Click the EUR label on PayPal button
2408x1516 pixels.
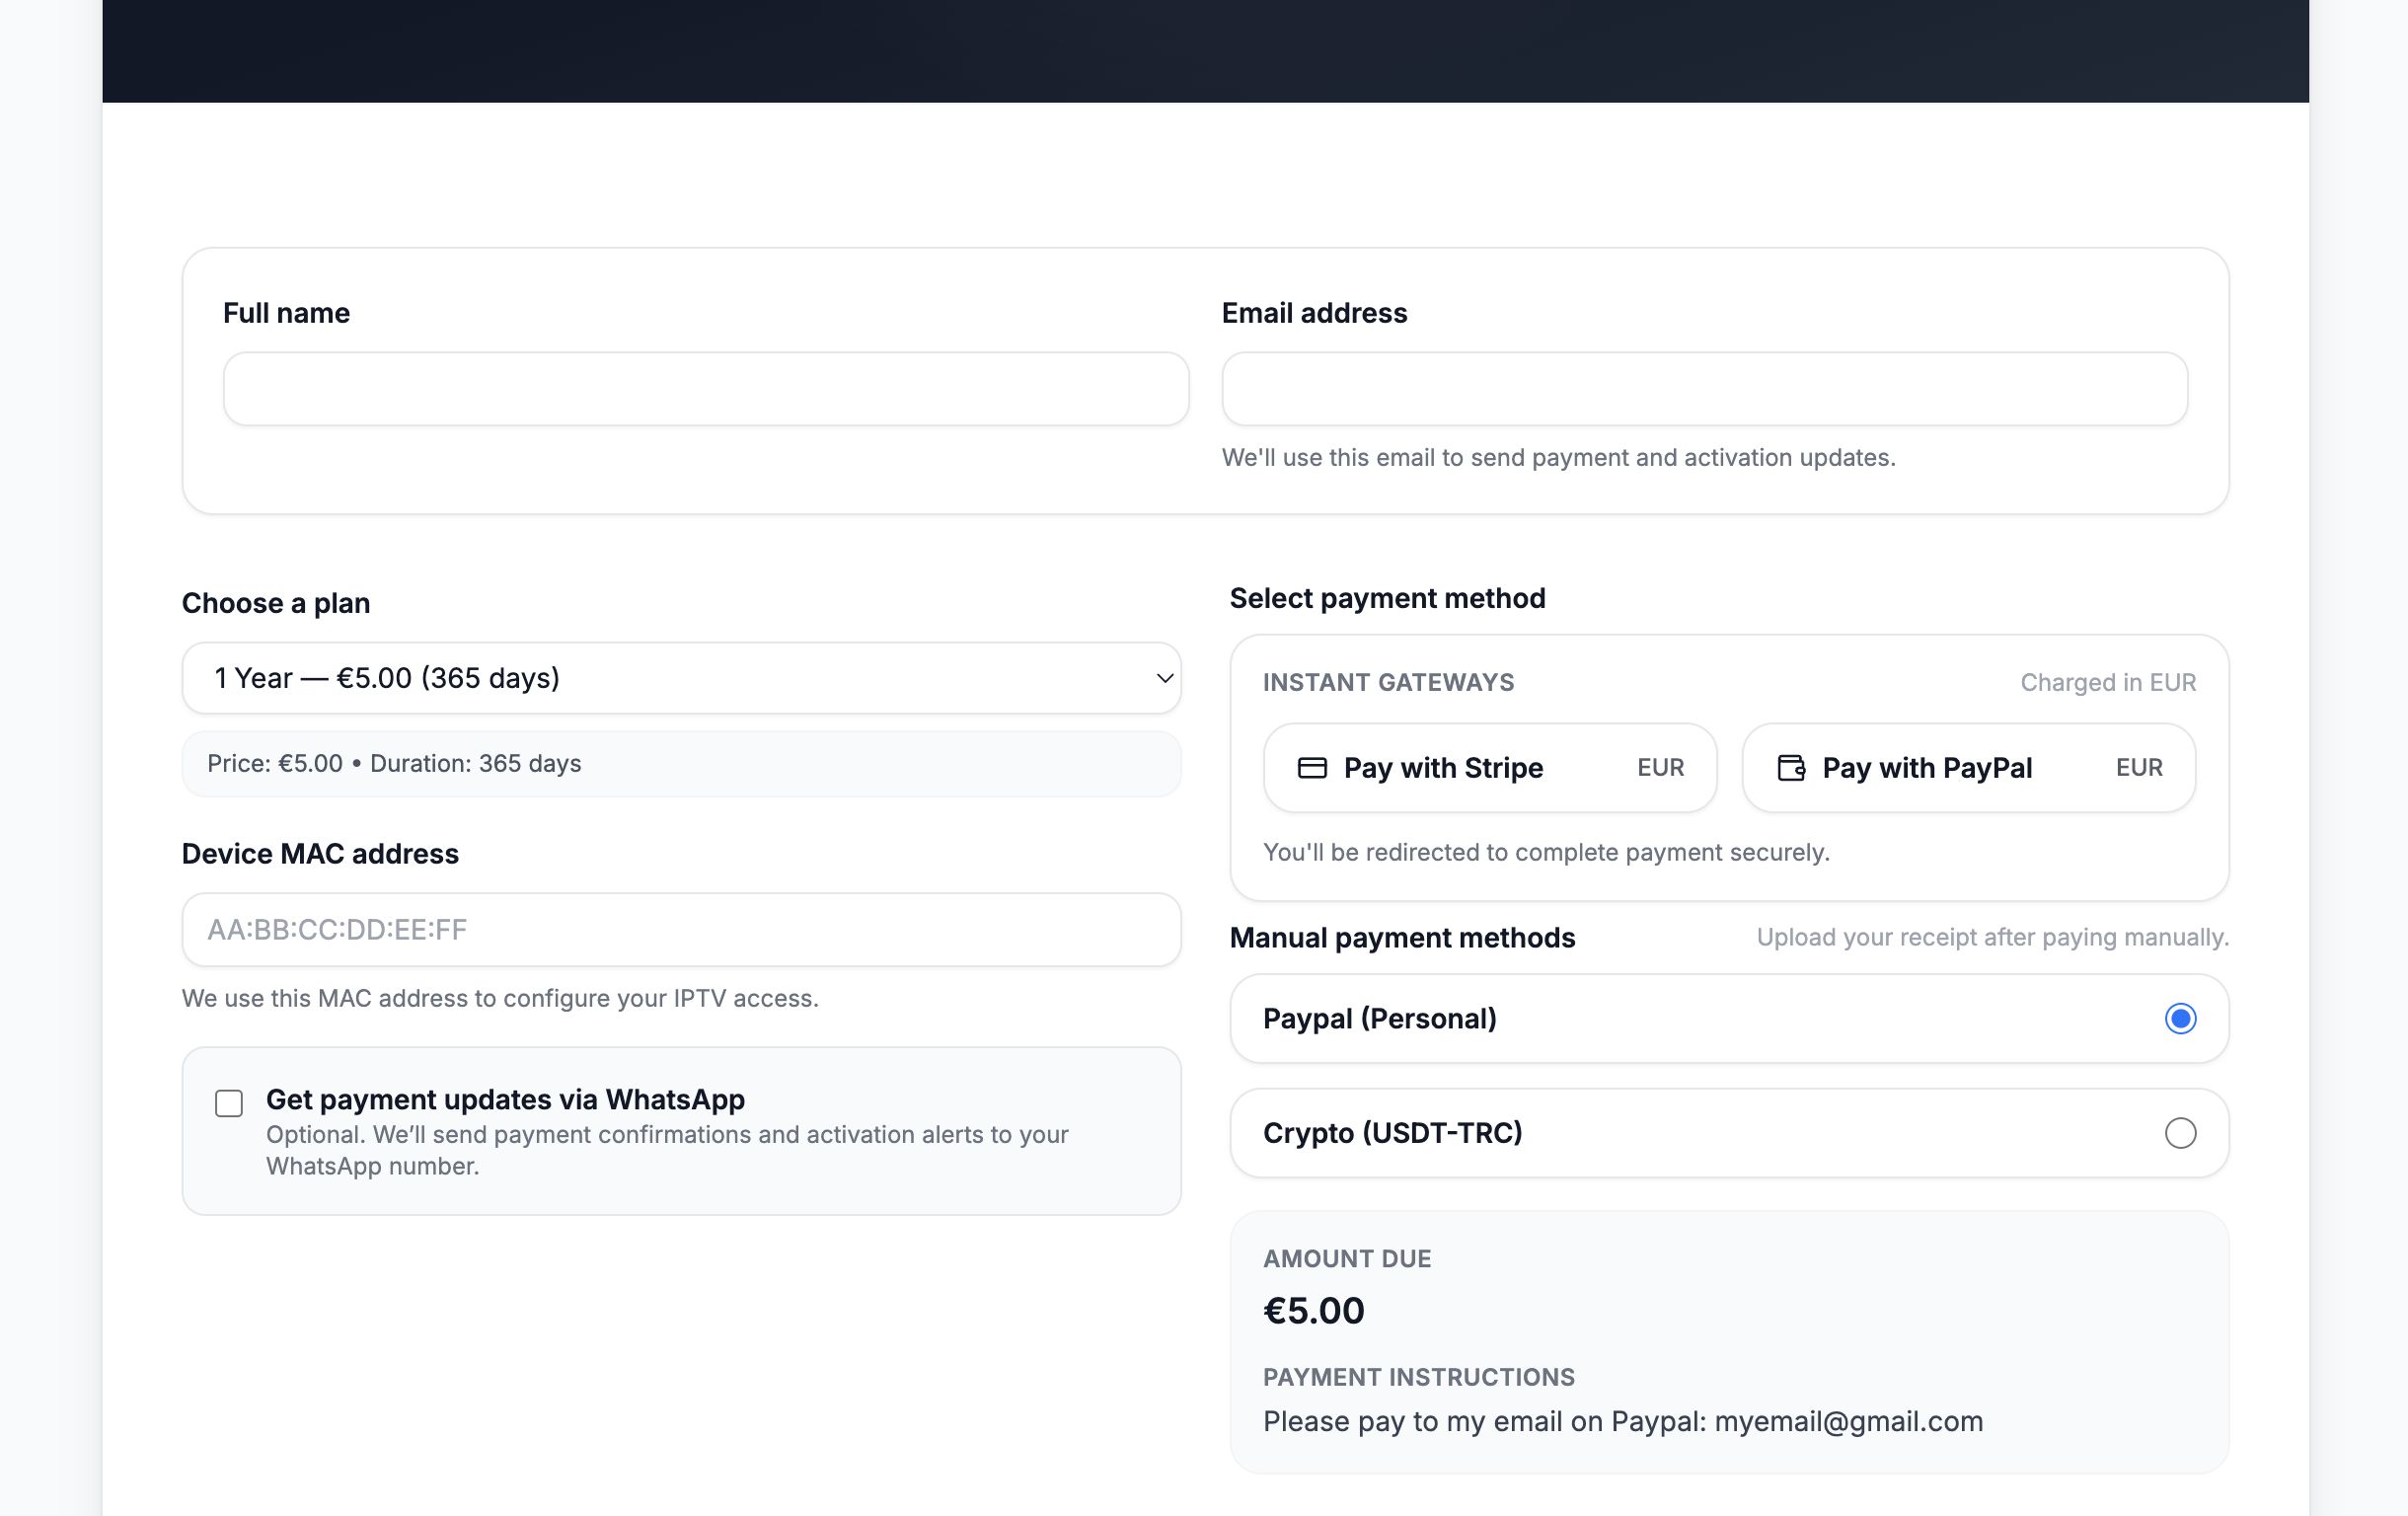click(2139, 768)
